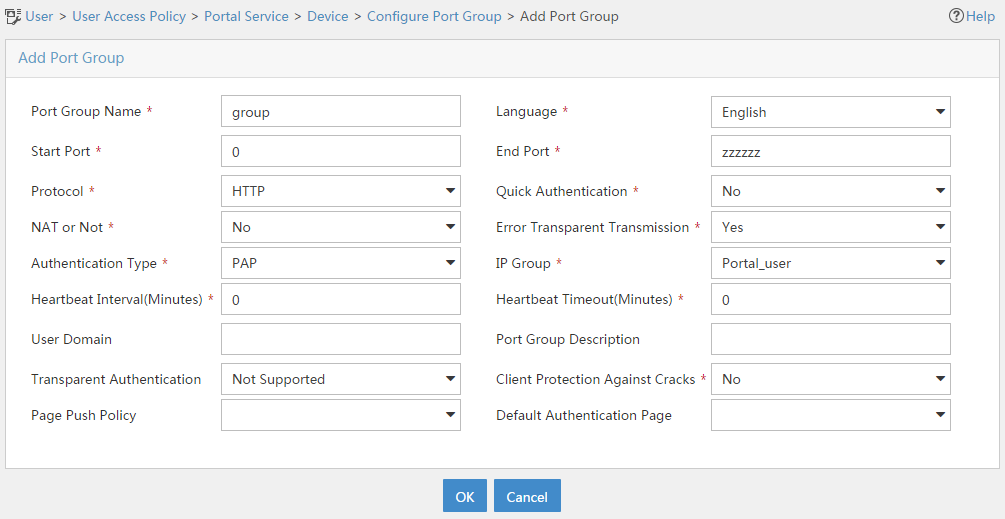This screenshot has height=519, width=1005.
Task: Click the Help question mark icon
Action: tap(956, 16)
